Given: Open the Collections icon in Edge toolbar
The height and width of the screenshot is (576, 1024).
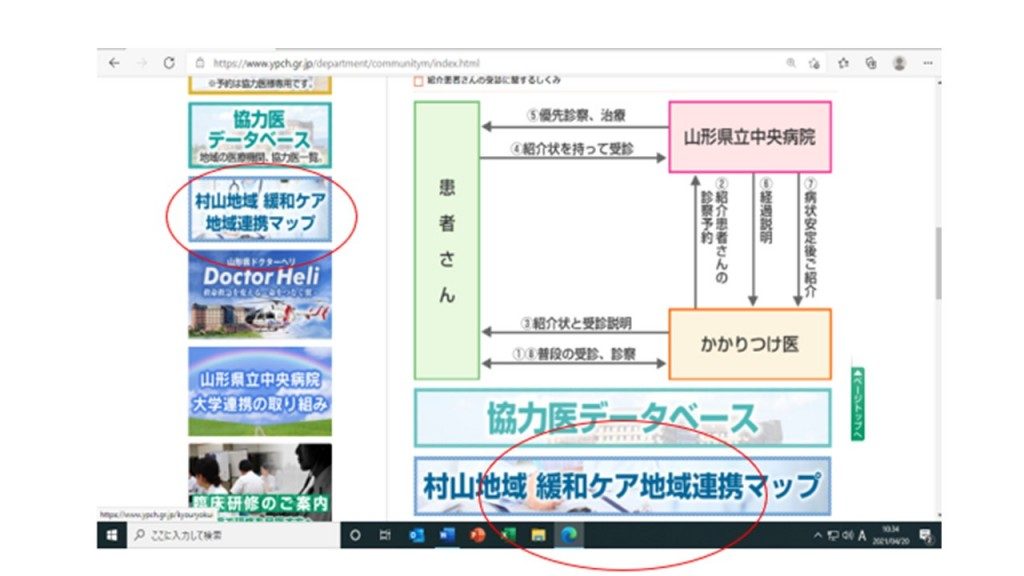Looking at the screenshot, I should [871, 62].
